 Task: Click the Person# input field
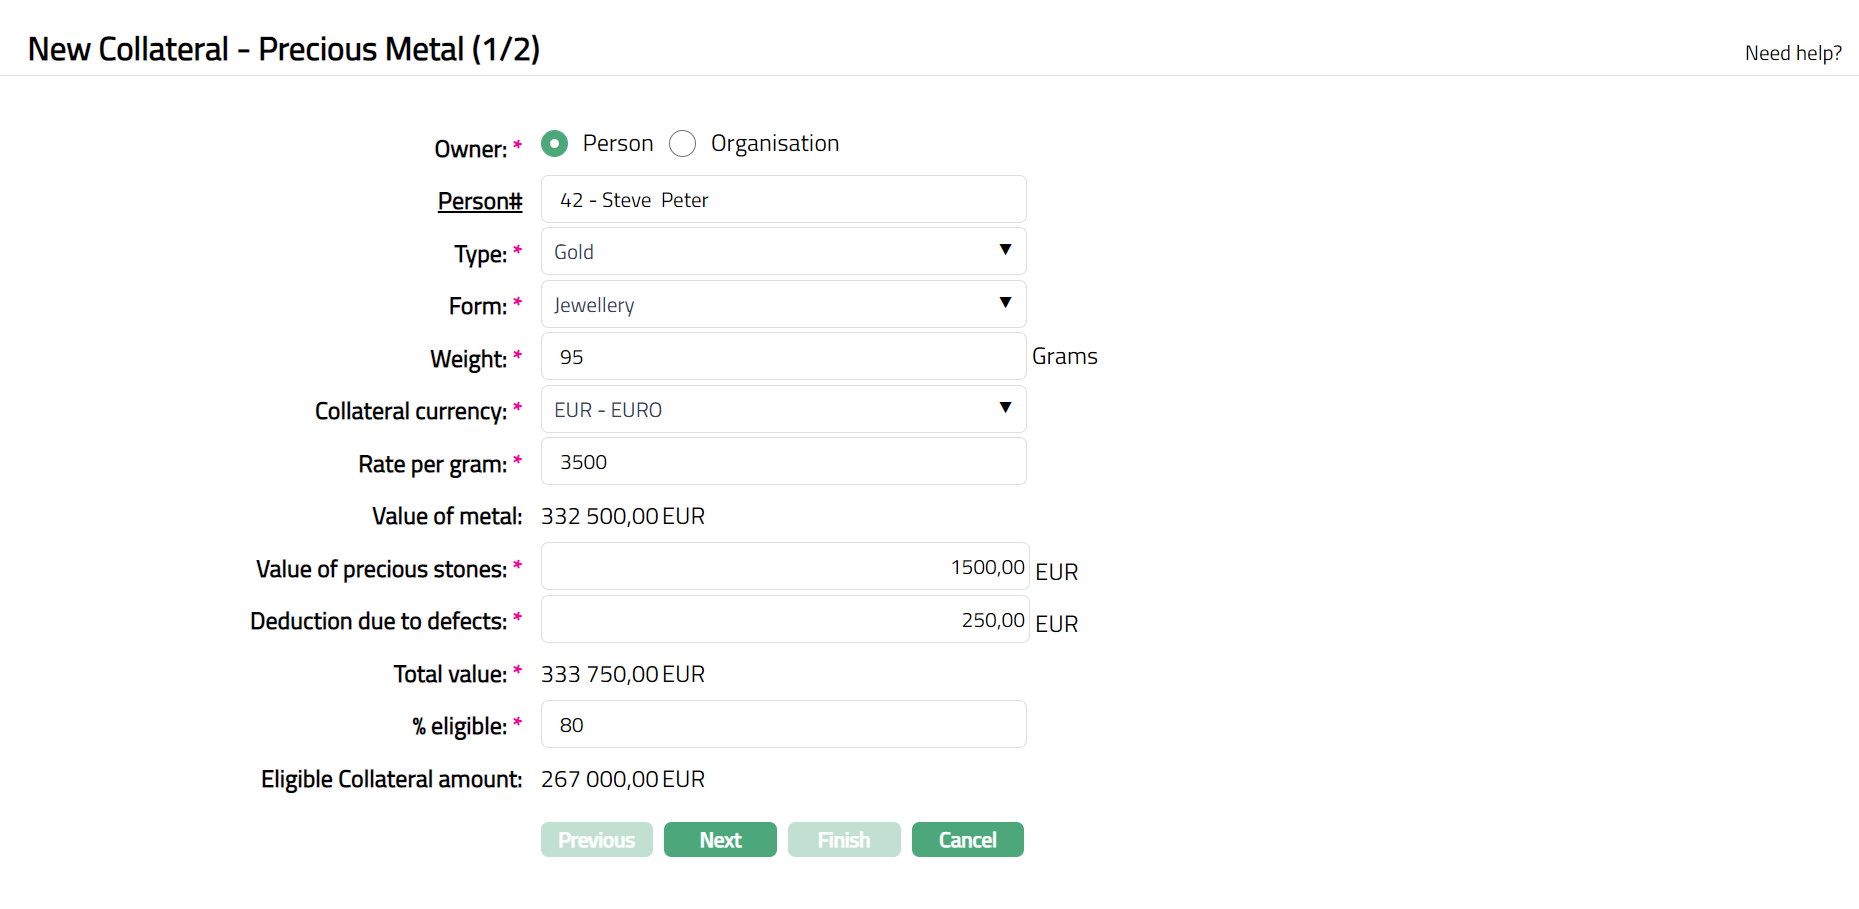(783, 200)
